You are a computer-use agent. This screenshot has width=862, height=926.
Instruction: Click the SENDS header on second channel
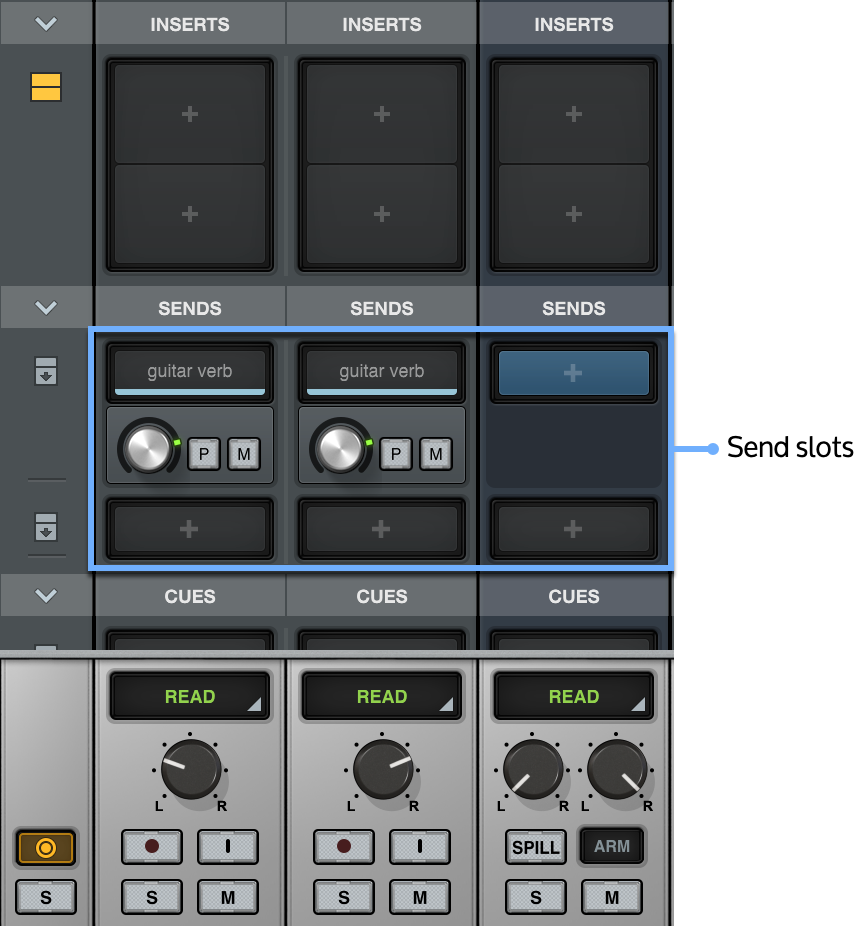coord(381,308)
